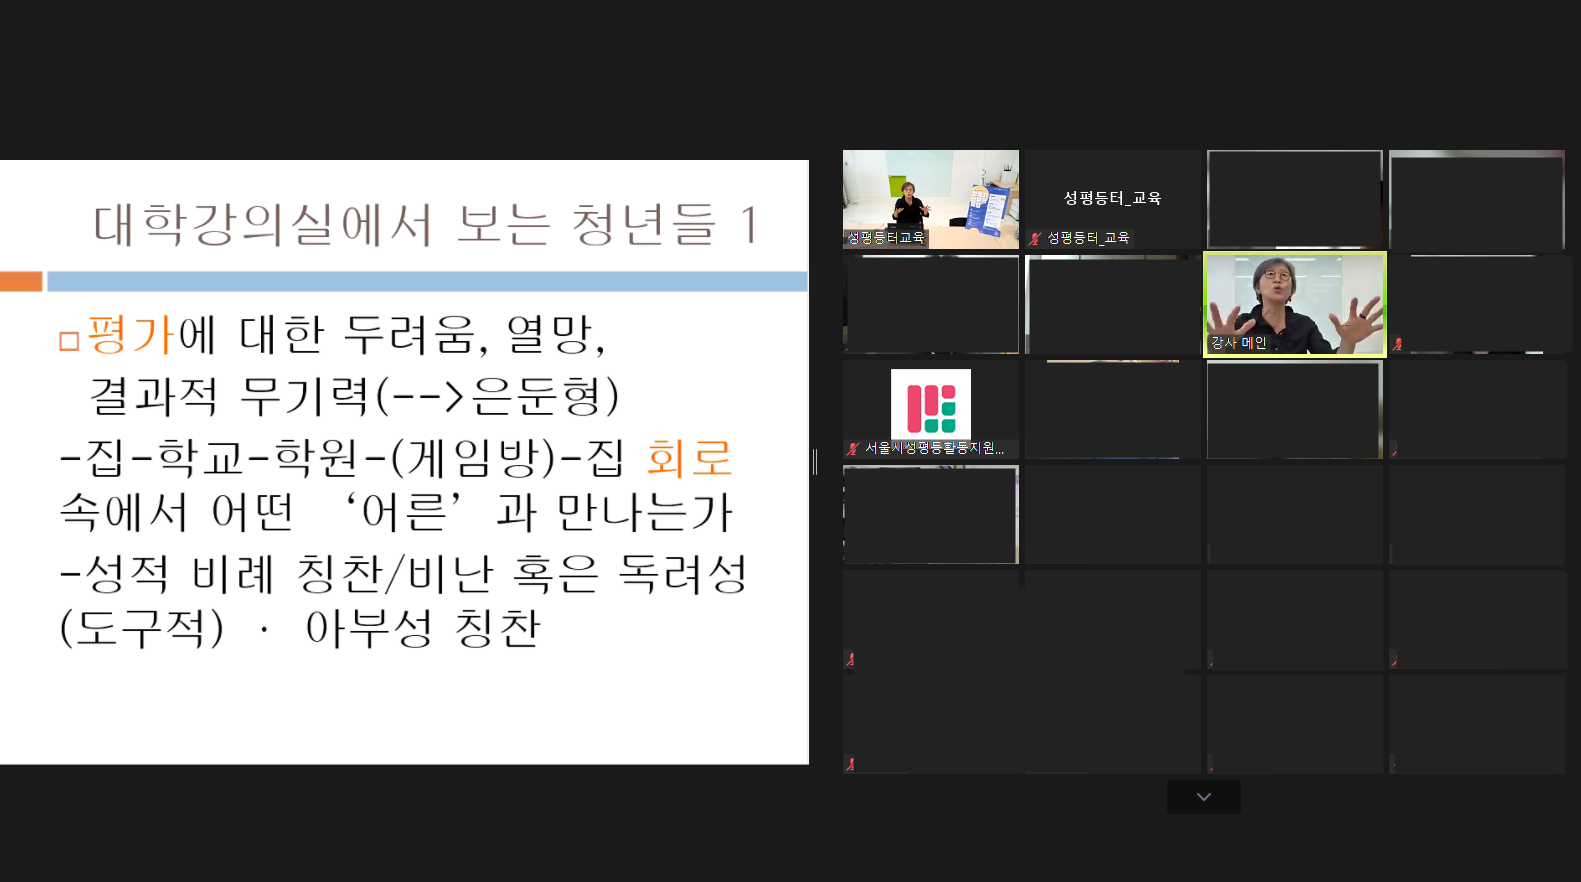Screen dimensions: 1581x882
Task: Grab the divider handle between slide and gallery
Action: [x=815, y=462]
